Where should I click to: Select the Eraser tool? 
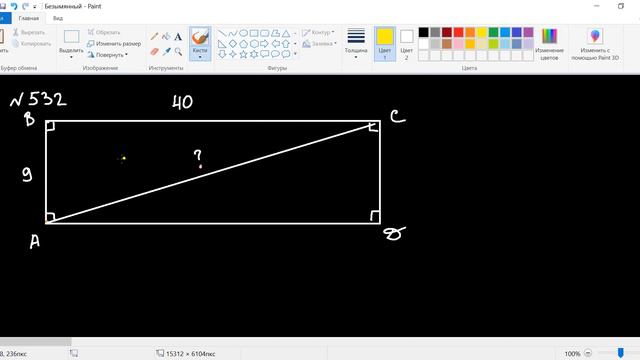tap(154, 51)
